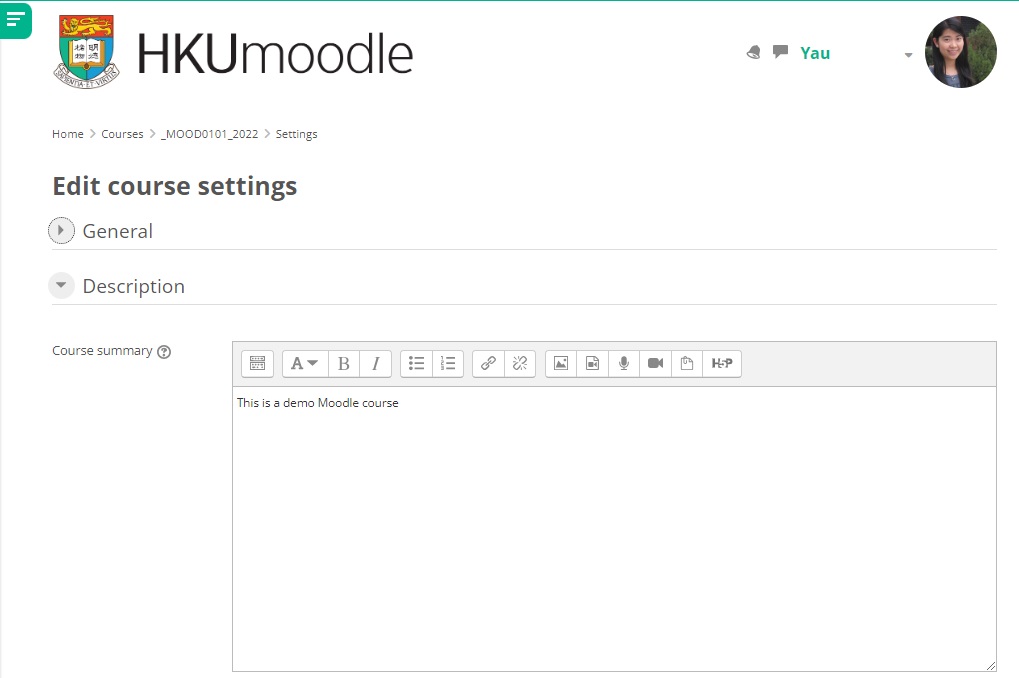
Task: Click inside the Course summary text area
Action: pyautogui.click(x=613, y=528)
